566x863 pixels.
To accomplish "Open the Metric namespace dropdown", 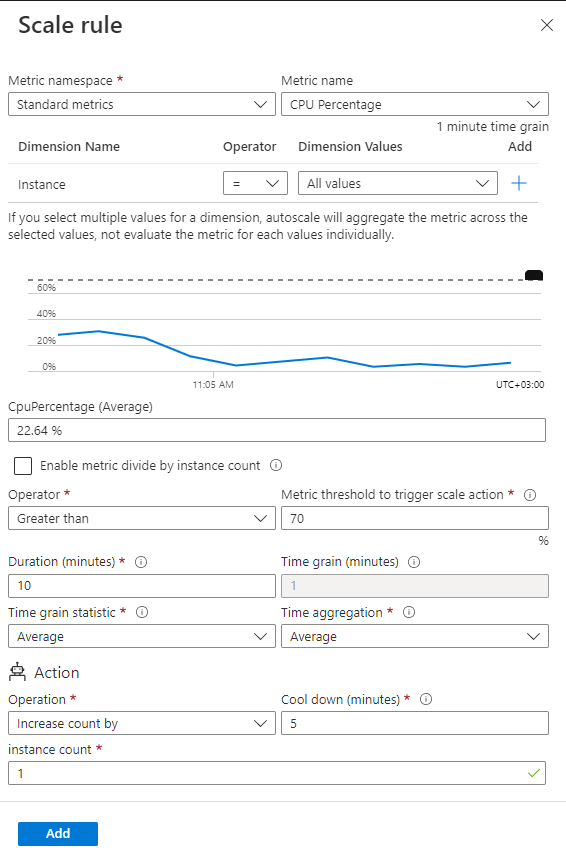I will (142, 104).
